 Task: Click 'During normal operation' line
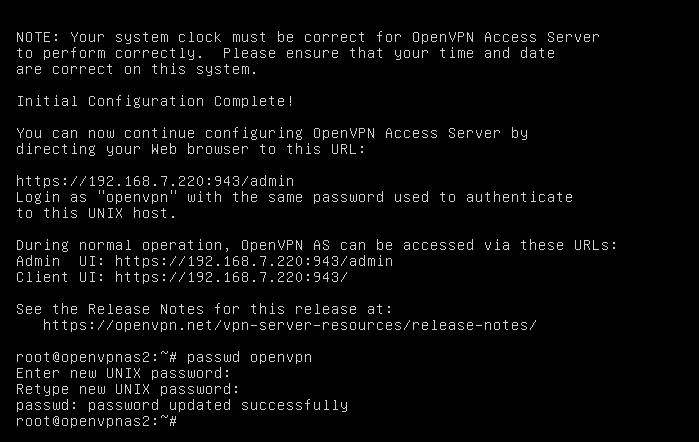coord(317,245)
